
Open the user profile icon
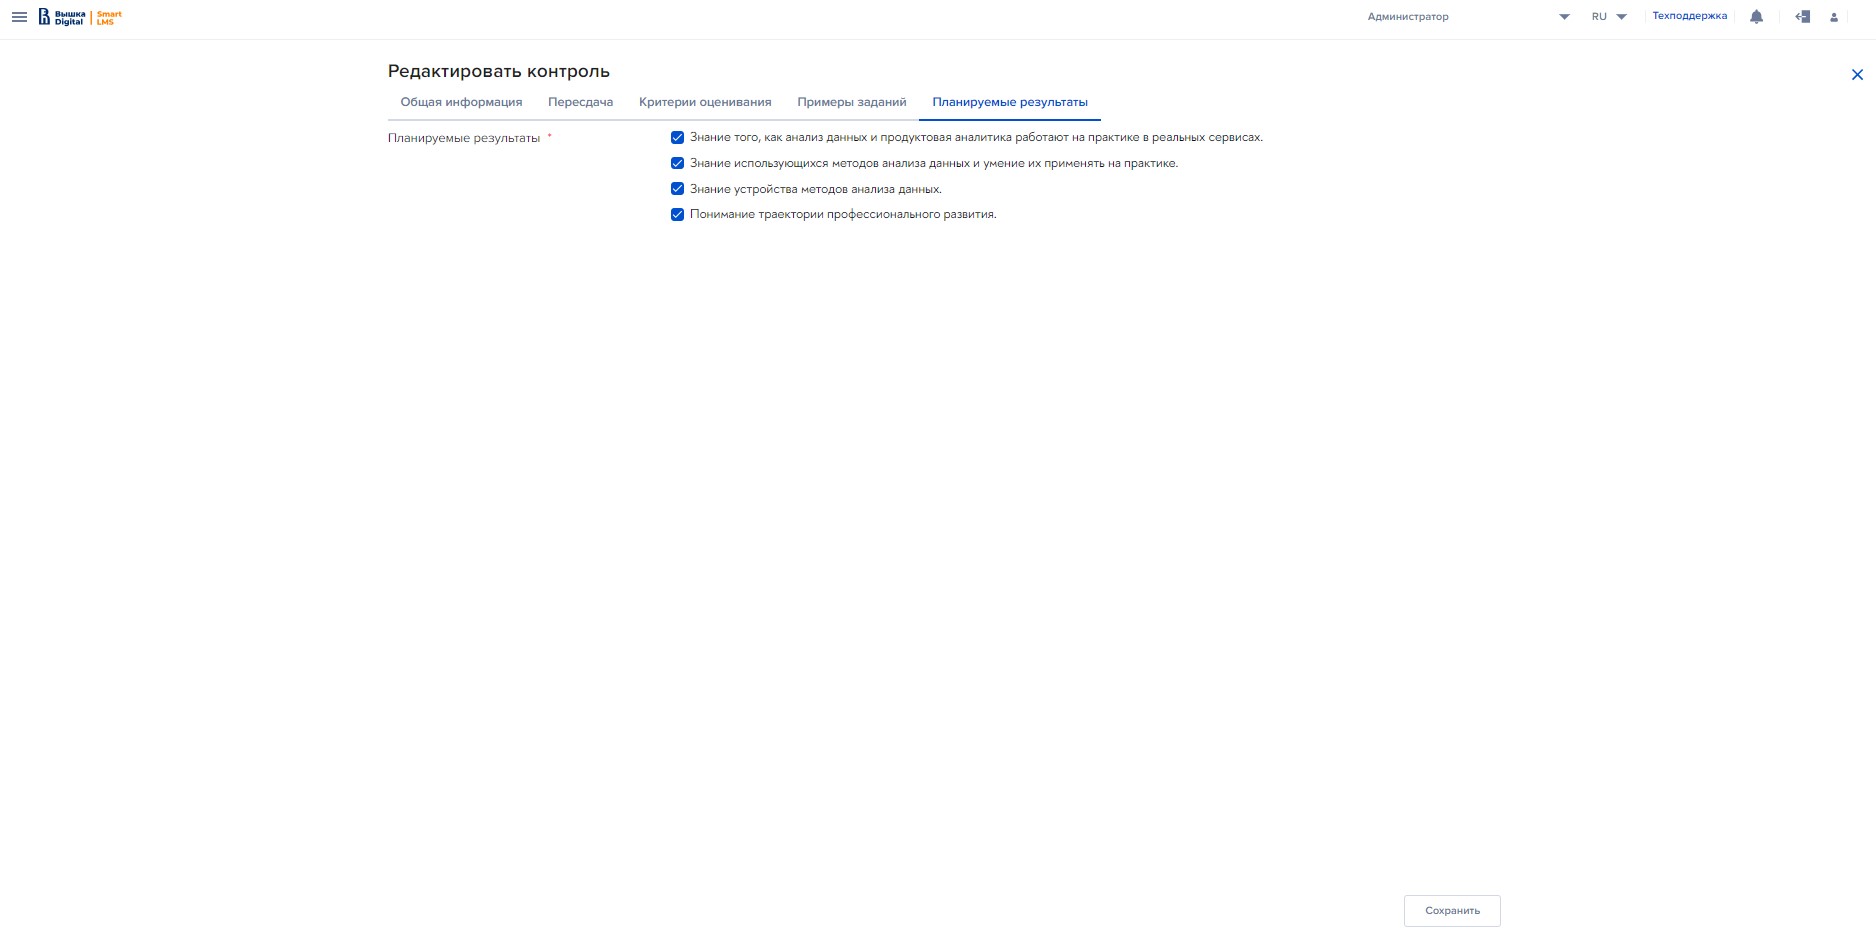pyautogui.click(x=1833, y=17)
